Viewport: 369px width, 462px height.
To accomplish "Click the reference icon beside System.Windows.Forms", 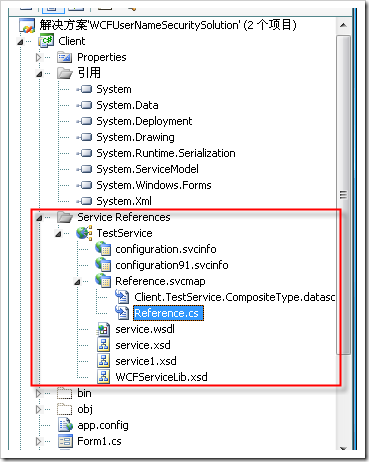I will pos(84,185).
